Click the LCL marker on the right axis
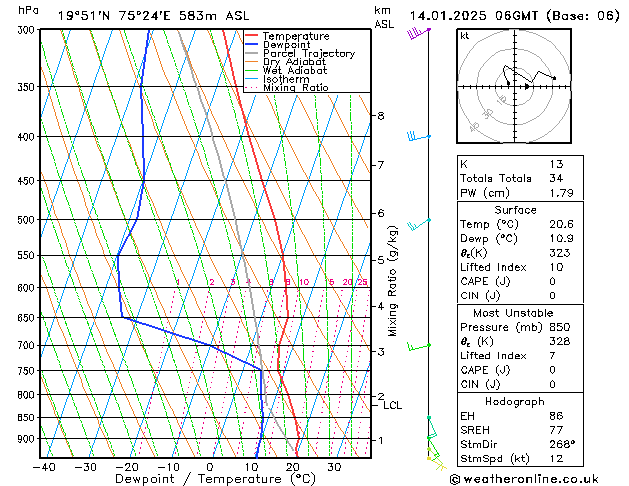Image resolution: width=629 pixels, height=486 pixels. [392, 405]
